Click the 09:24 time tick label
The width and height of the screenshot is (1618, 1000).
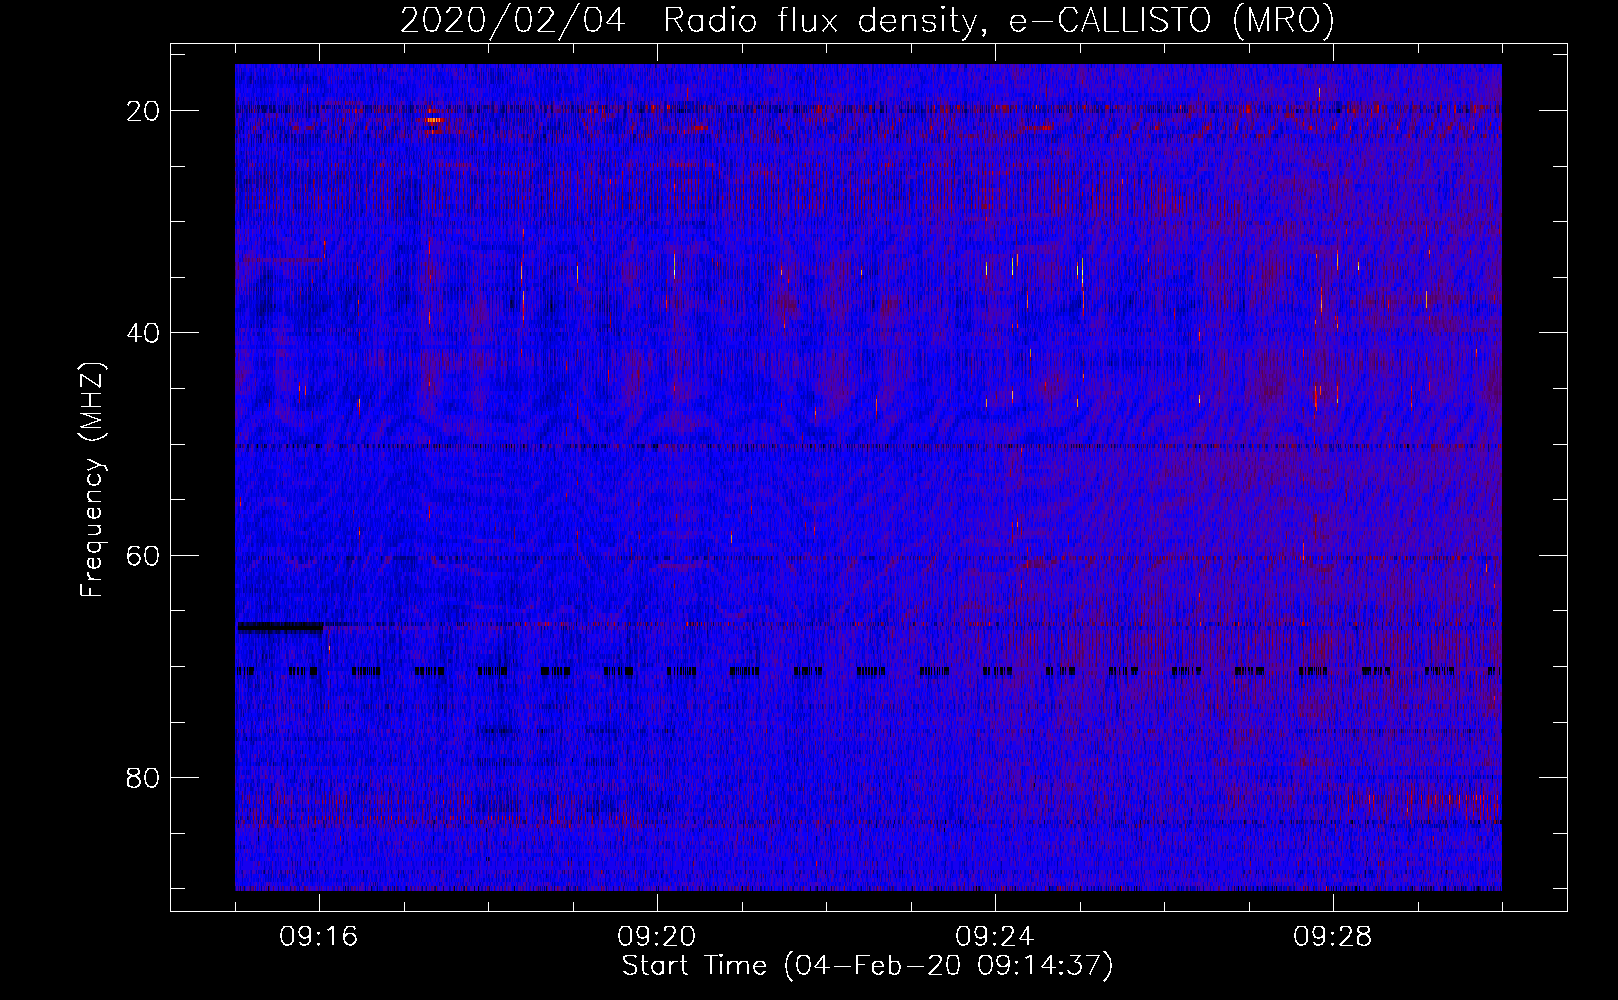pos(995,937)
